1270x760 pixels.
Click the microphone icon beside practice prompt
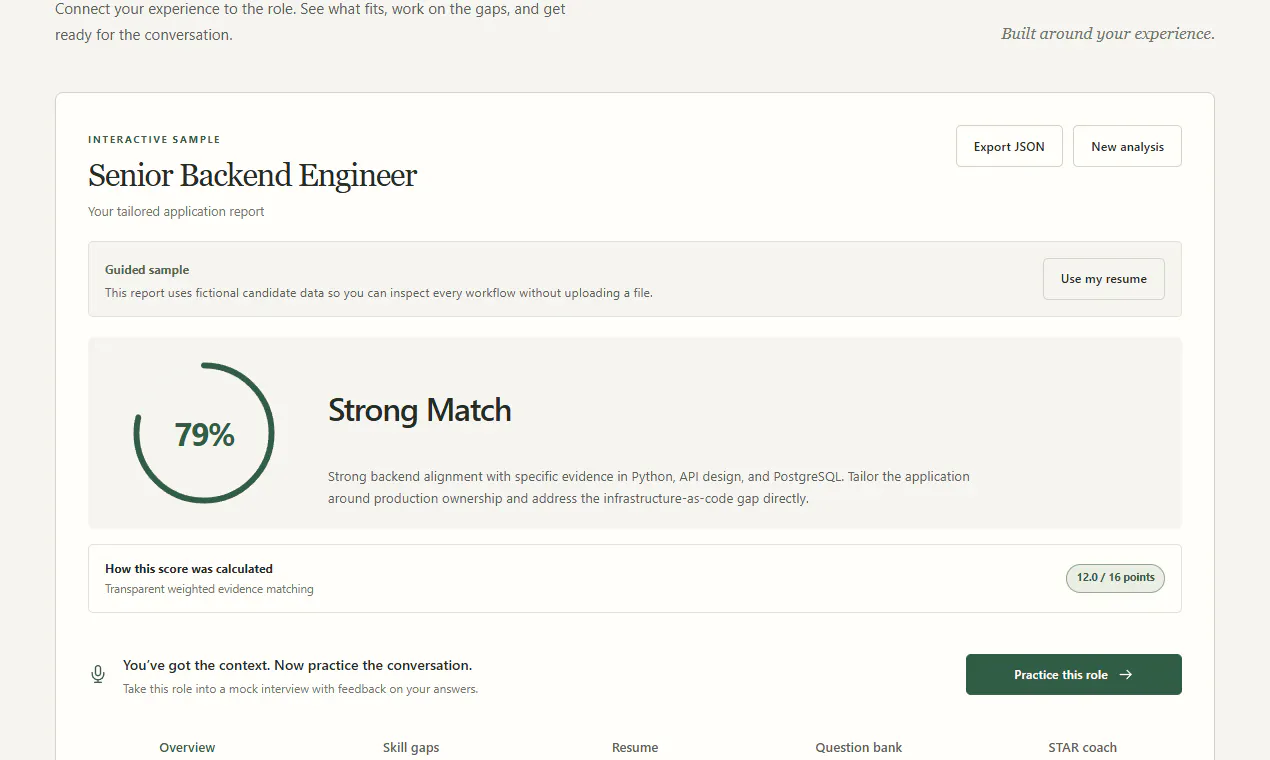[98, 675]
